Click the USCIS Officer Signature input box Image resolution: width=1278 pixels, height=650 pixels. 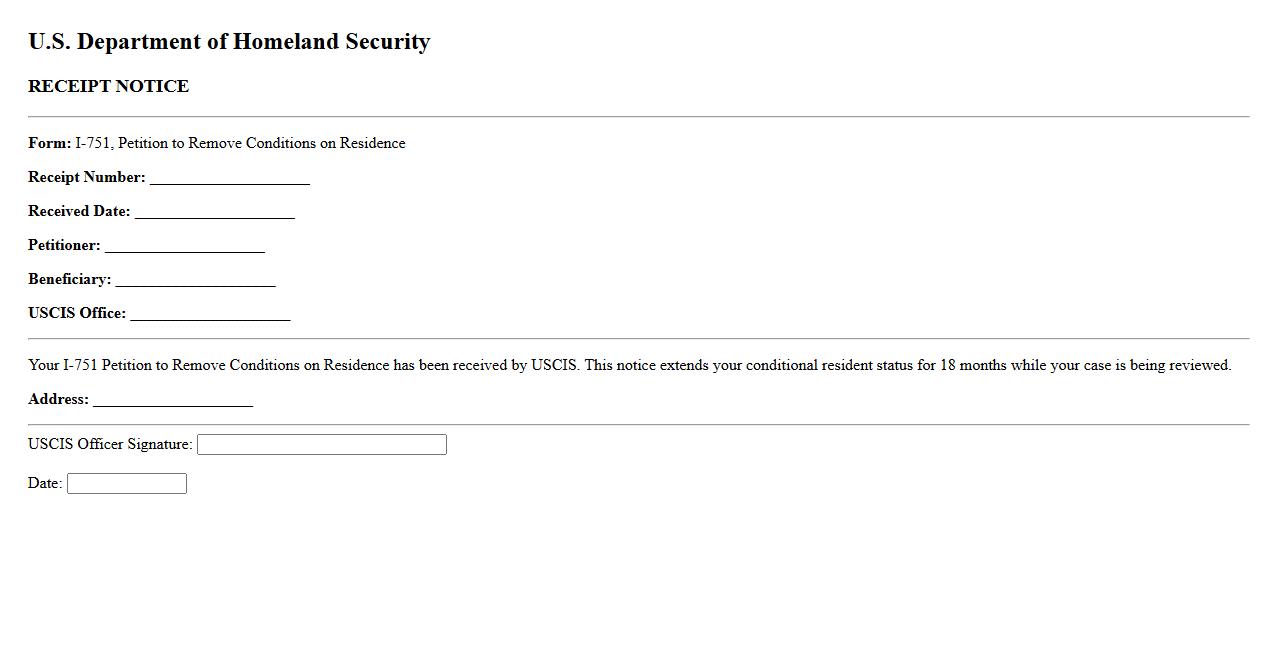tap(321, 445)
